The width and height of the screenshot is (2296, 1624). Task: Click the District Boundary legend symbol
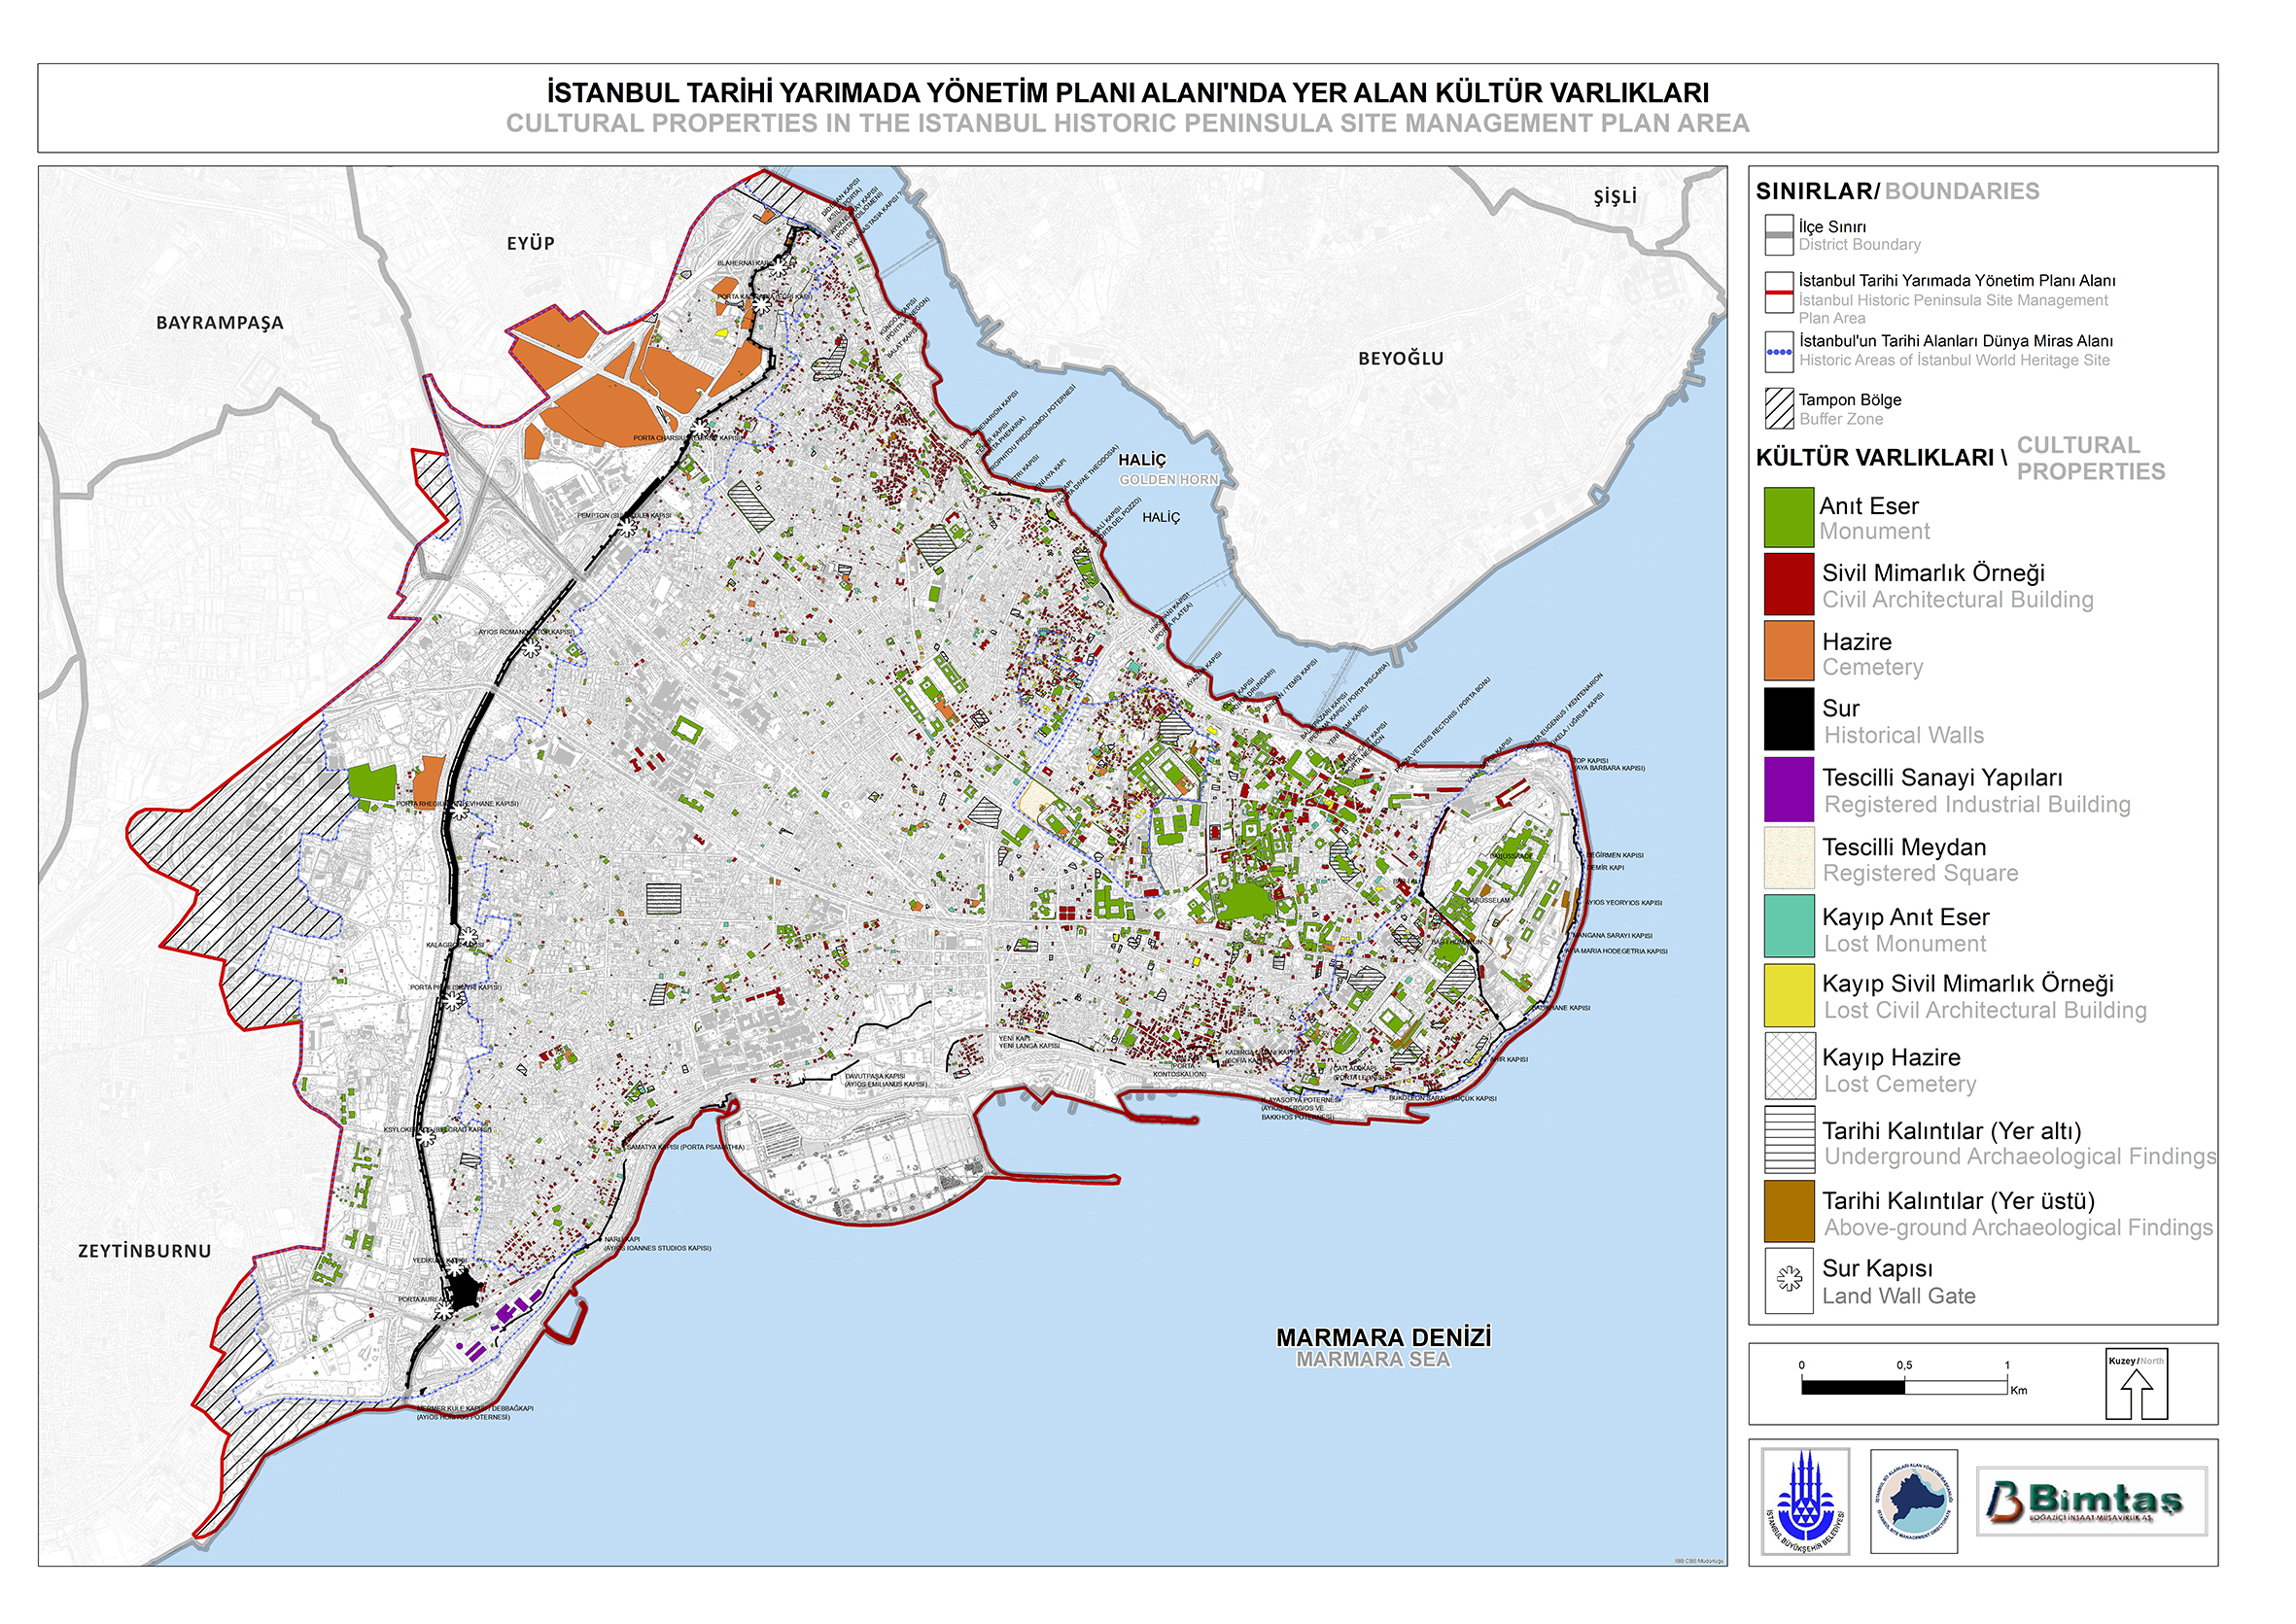pos(1779,234)
